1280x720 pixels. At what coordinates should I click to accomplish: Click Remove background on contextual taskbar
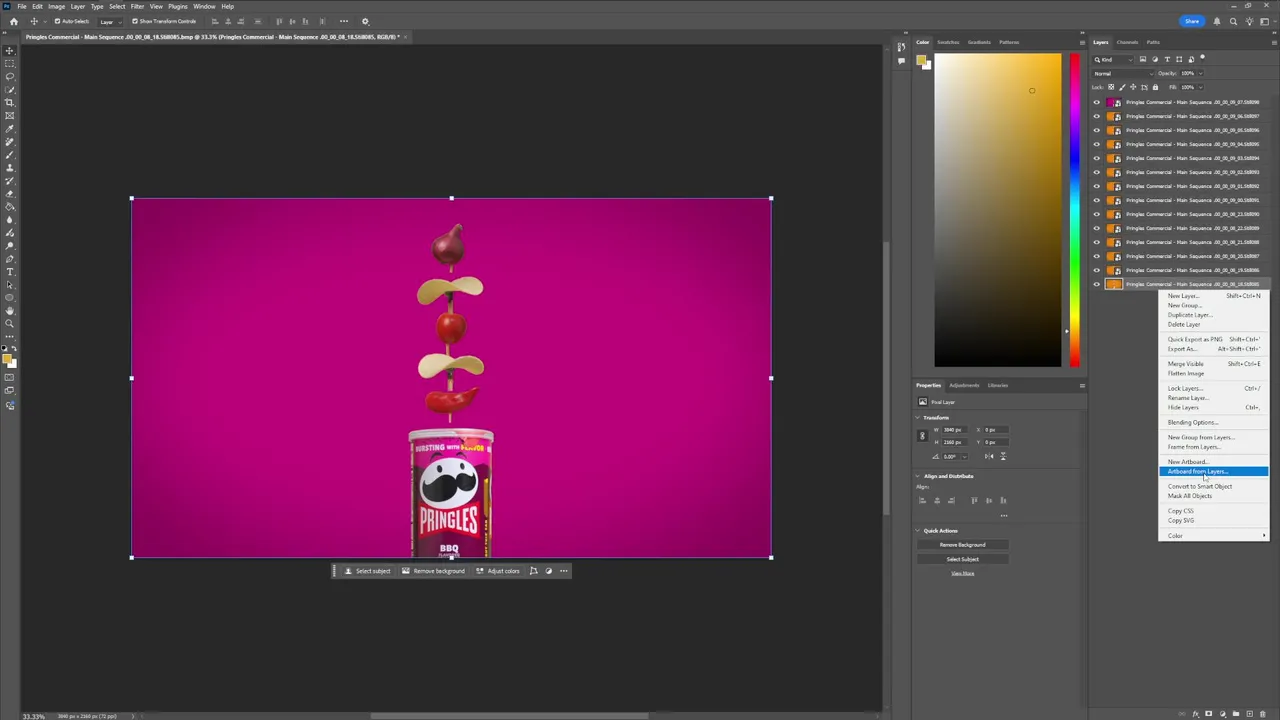point(433,571)
